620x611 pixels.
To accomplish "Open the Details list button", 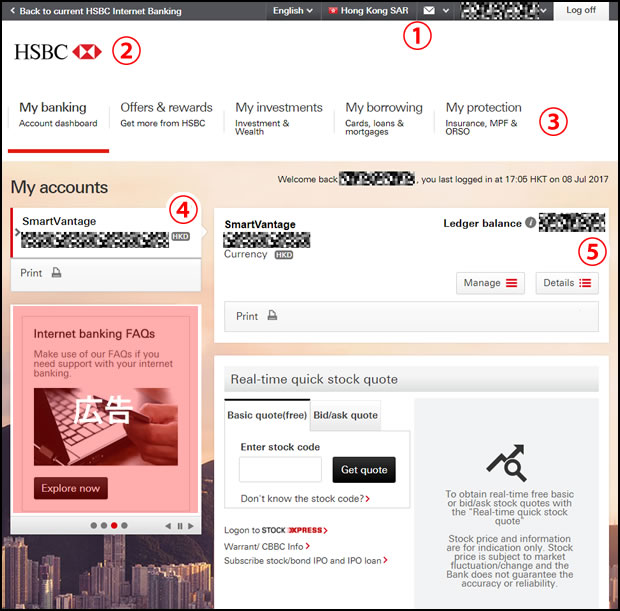I will [x=567, y=283].
